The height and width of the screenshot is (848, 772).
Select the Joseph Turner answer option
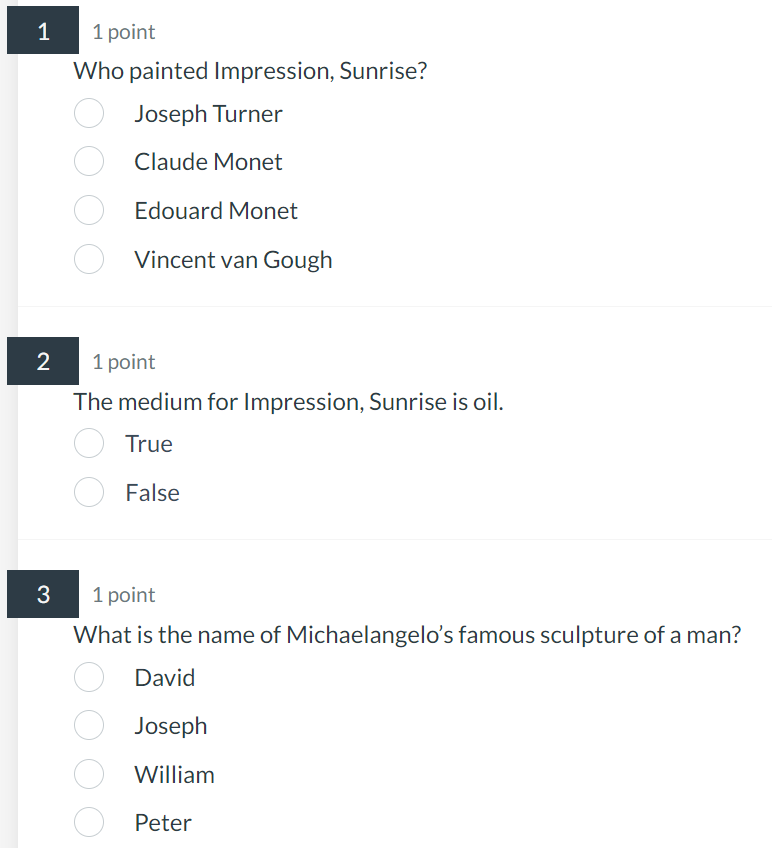pyautogui.click(x=89, y=113)
